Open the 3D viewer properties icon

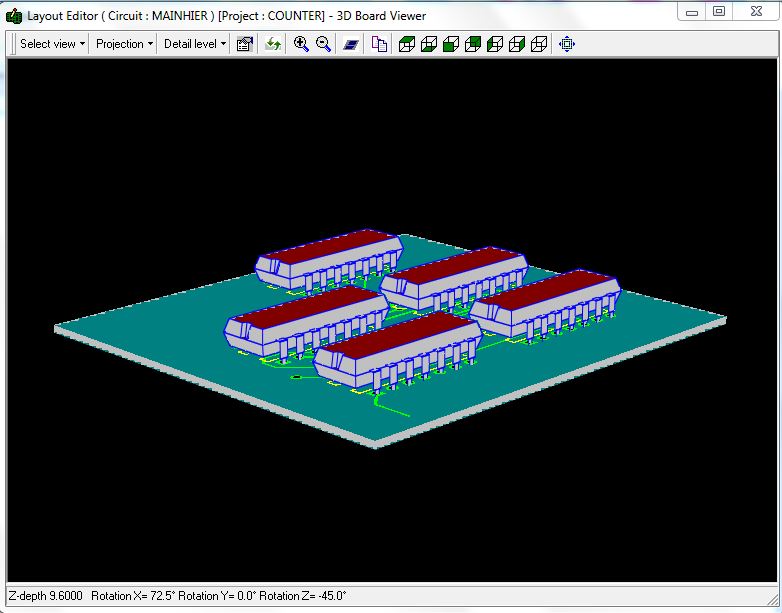[x=244, y=44]
